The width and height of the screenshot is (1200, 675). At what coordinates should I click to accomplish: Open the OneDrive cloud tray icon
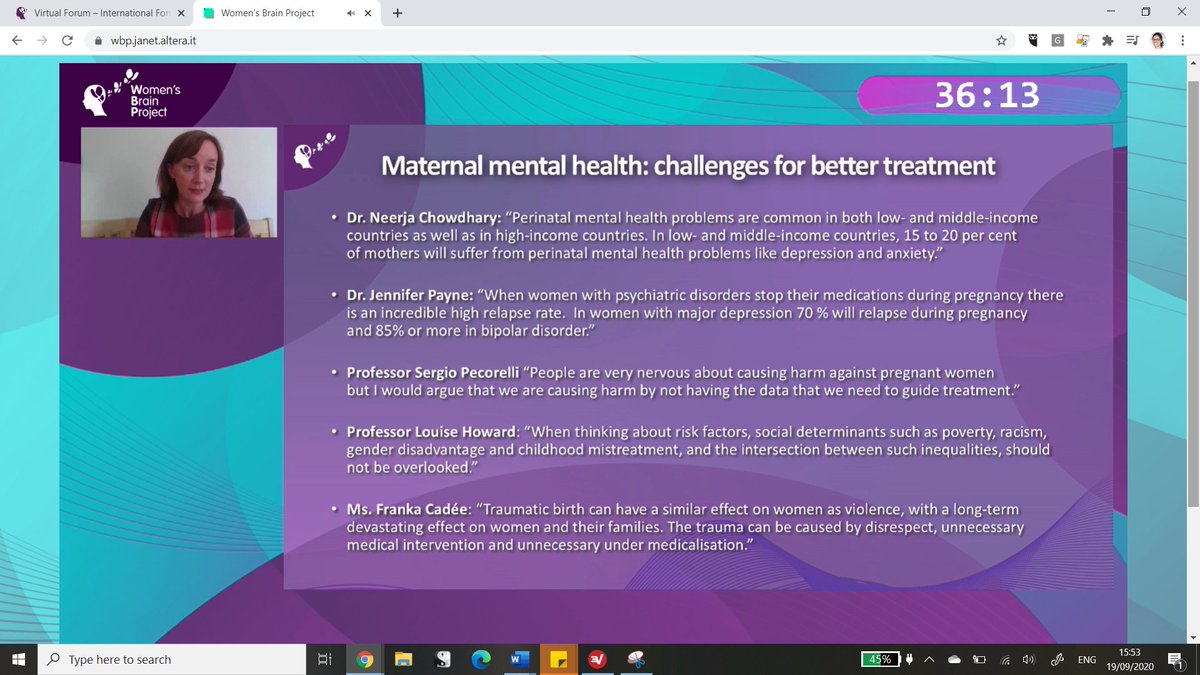(954, 659)
